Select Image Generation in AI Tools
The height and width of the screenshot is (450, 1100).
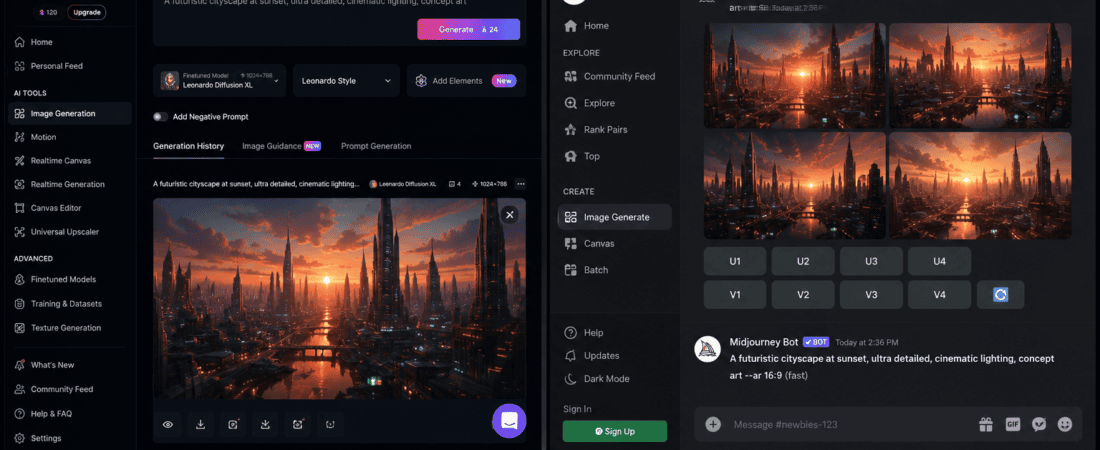69,114
